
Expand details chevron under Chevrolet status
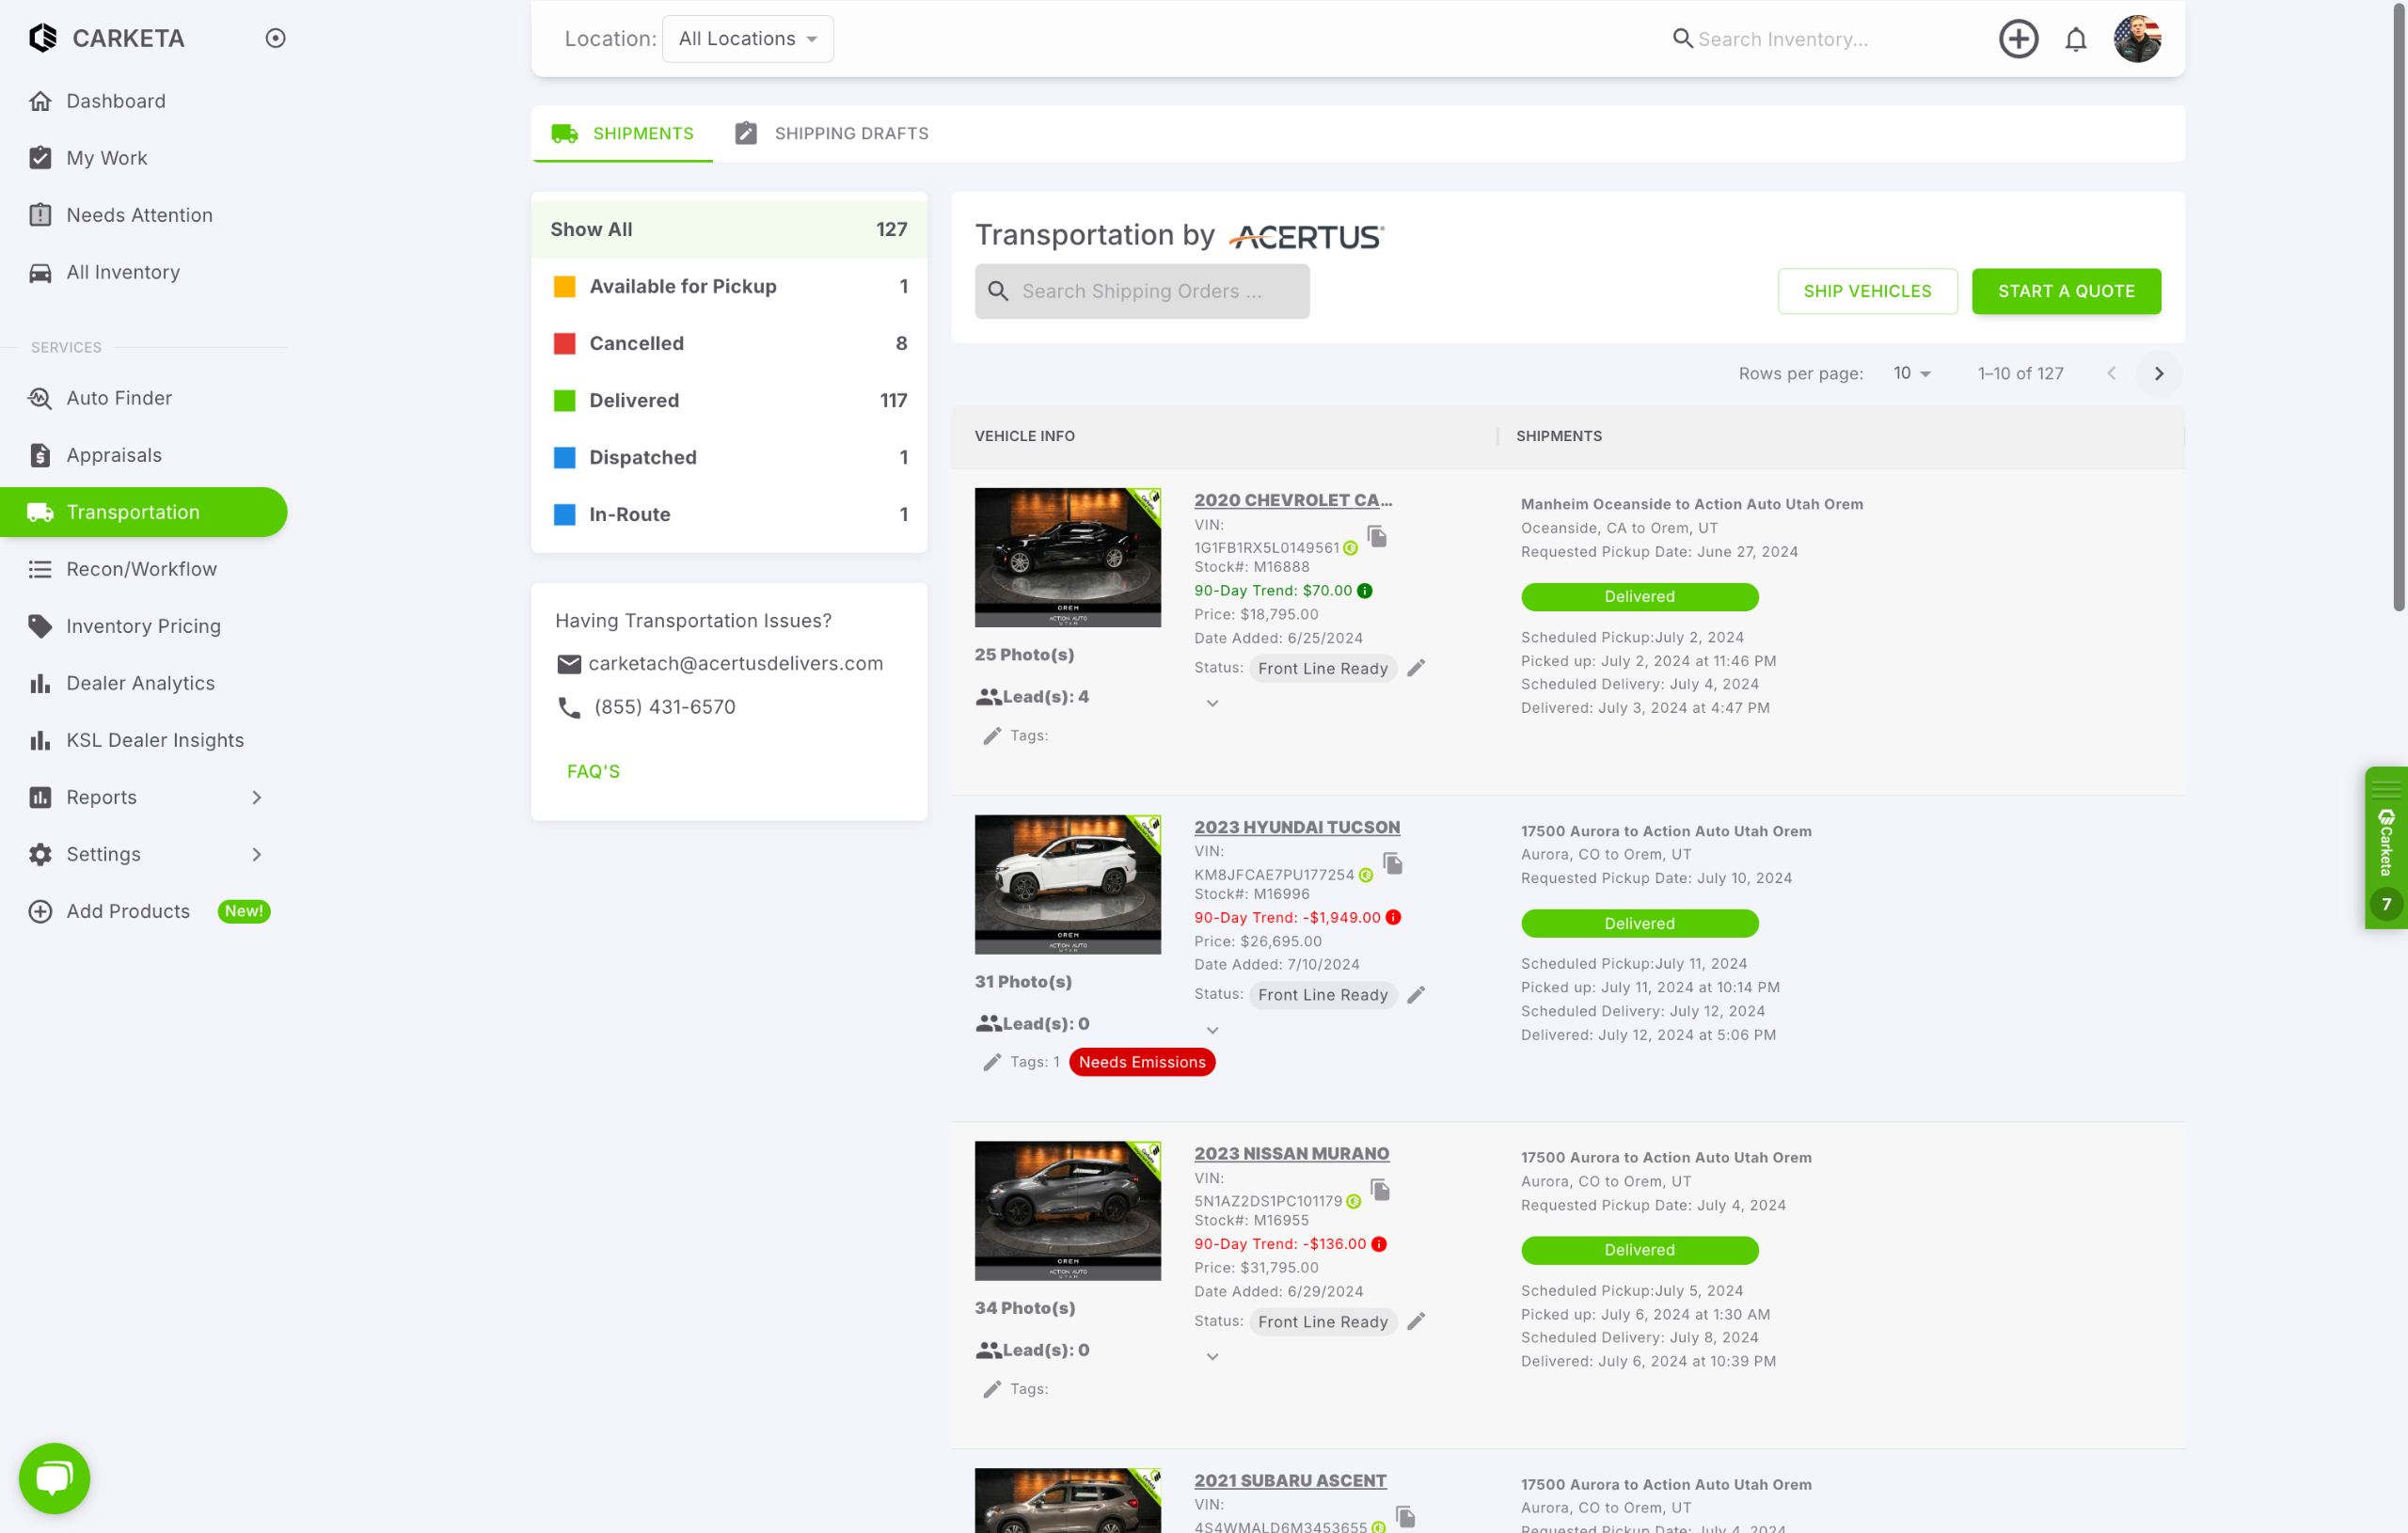[x=1212, y=704]
